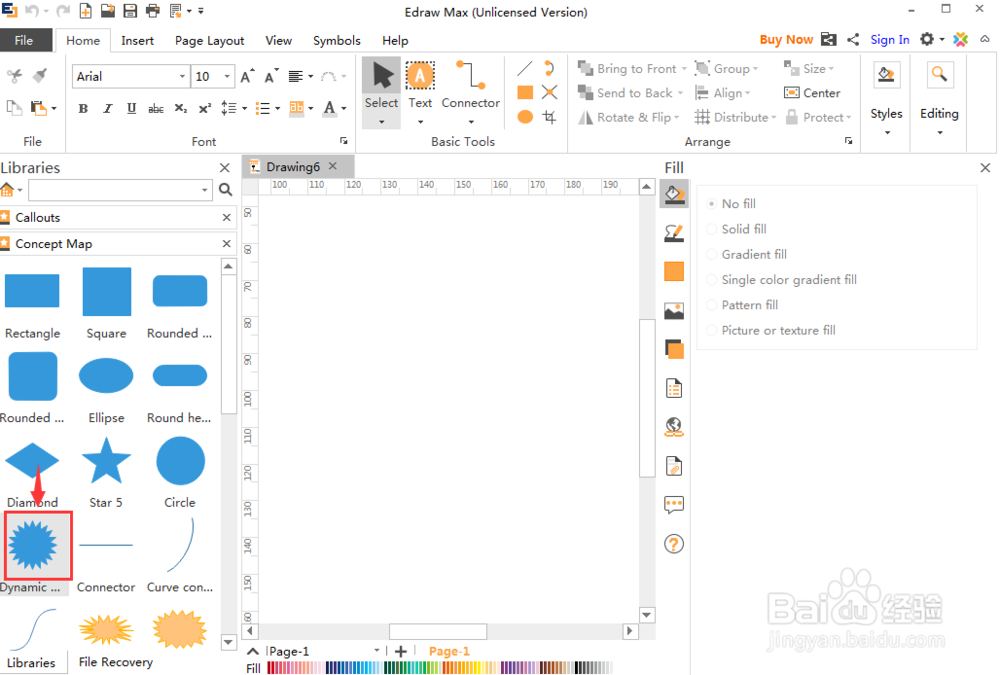Switch to the Insert tab
The width and height of the screenshot is (1000, 675).
(137, 40)
